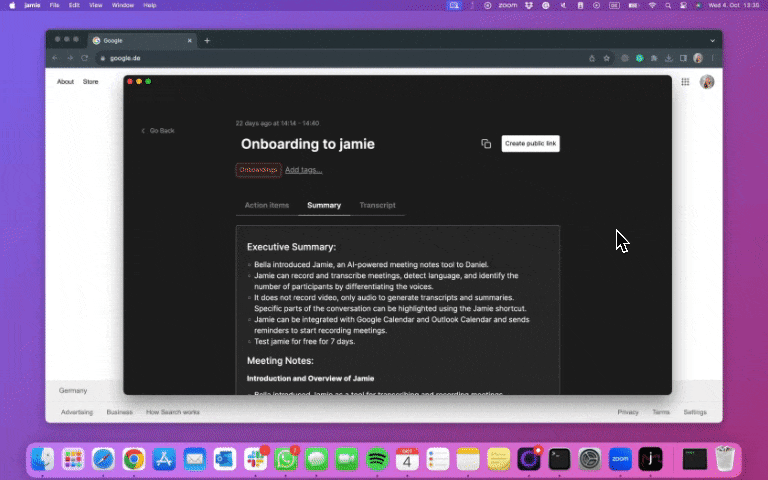Click the About link on the Google page
This screenshot has height=480, width=768.
click(65, 82)
